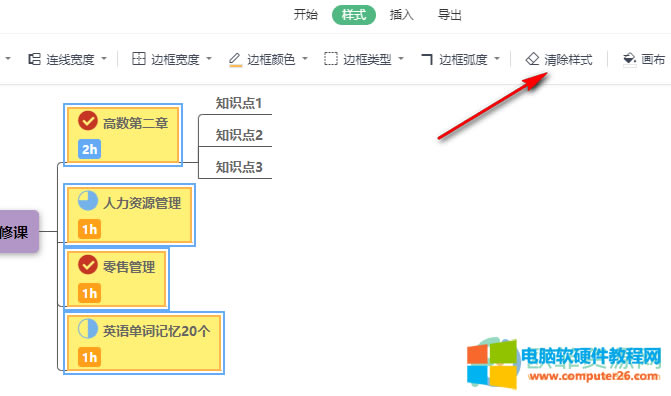This screenshot has width=671, height=396.
Task: Click the 连线宽度 label
Action: 70,60
